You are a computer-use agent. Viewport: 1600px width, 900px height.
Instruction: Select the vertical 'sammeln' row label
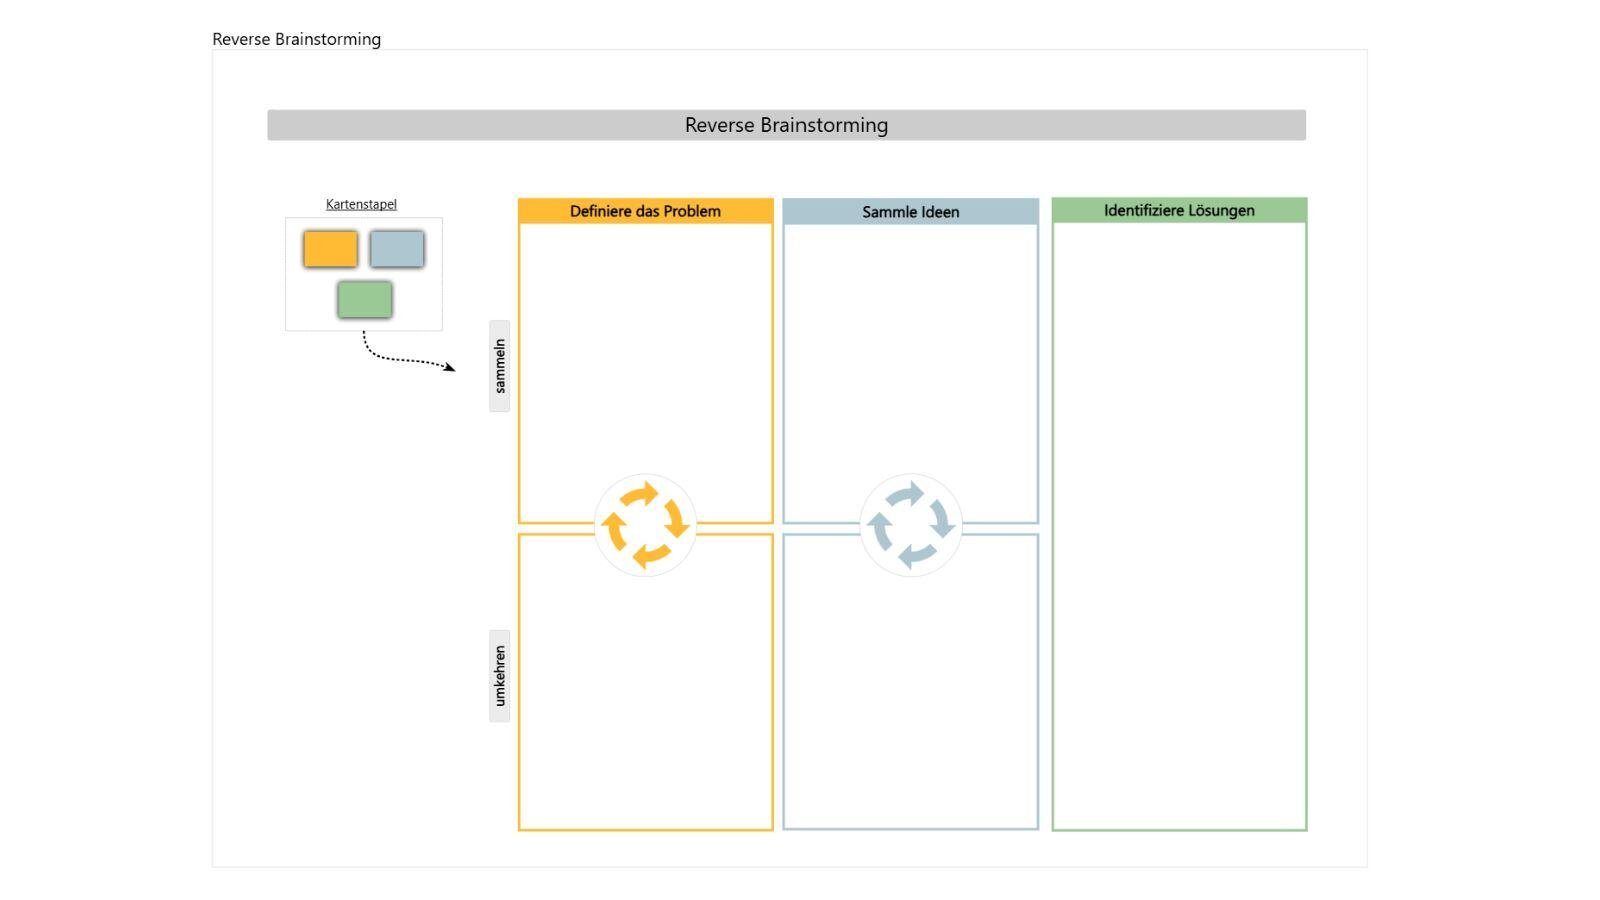pos(499,366)
